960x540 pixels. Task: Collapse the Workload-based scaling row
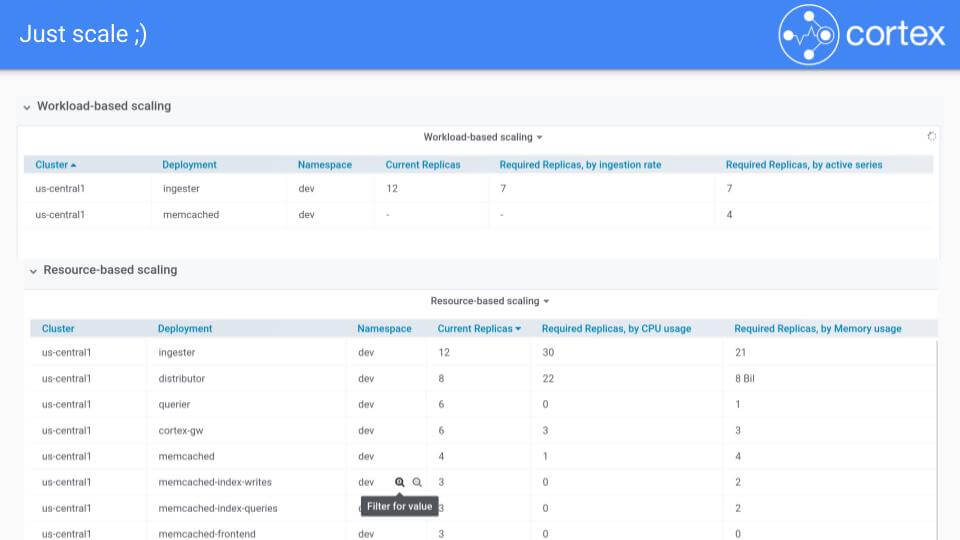pyautogui.click(x=28, y=107)
